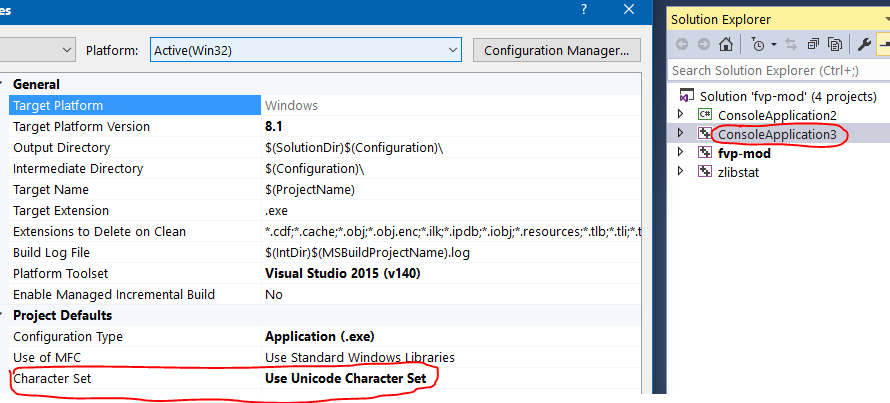Click the Forward arrow in Solution Explorer toolbar
The height and width of the screenshot is (403, 890).
tap(702, 44)
